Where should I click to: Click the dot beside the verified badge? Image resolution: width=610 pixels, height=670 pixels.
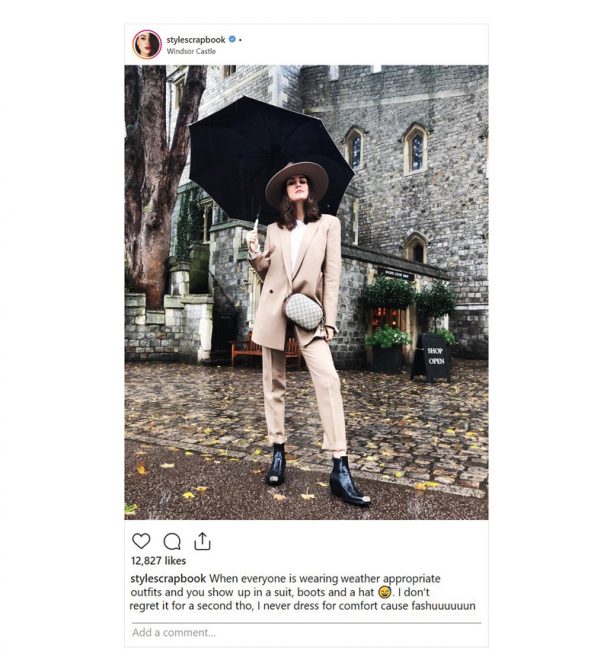pyautogui.click(x=240, y=40)
